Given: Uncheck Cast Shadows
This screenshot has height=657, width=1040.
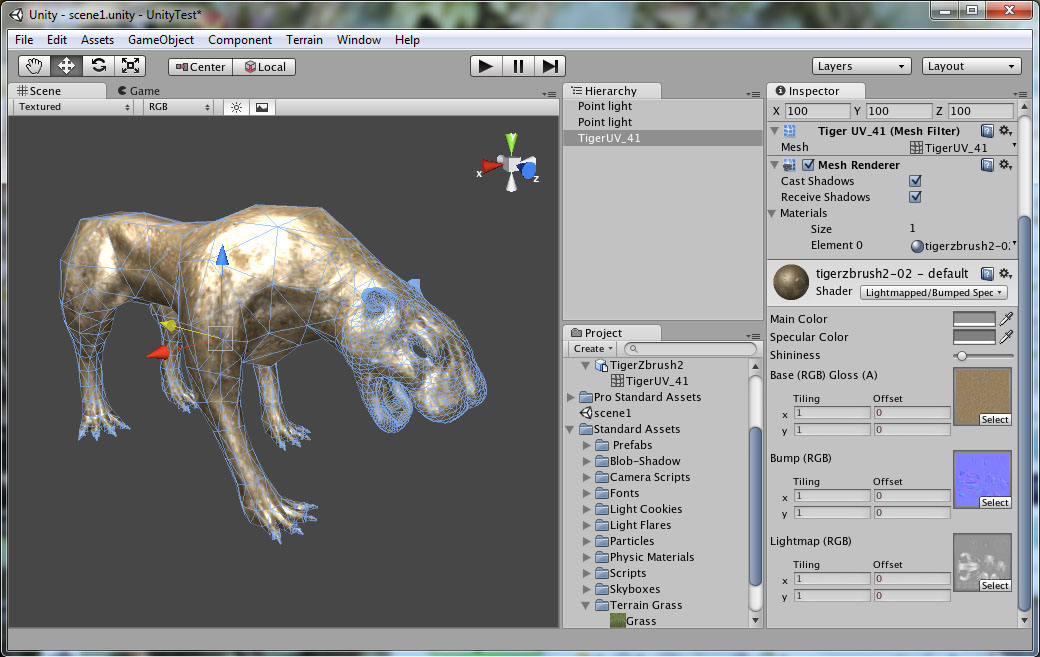Looking at the screenshot, I should click(x=915, y=181).
